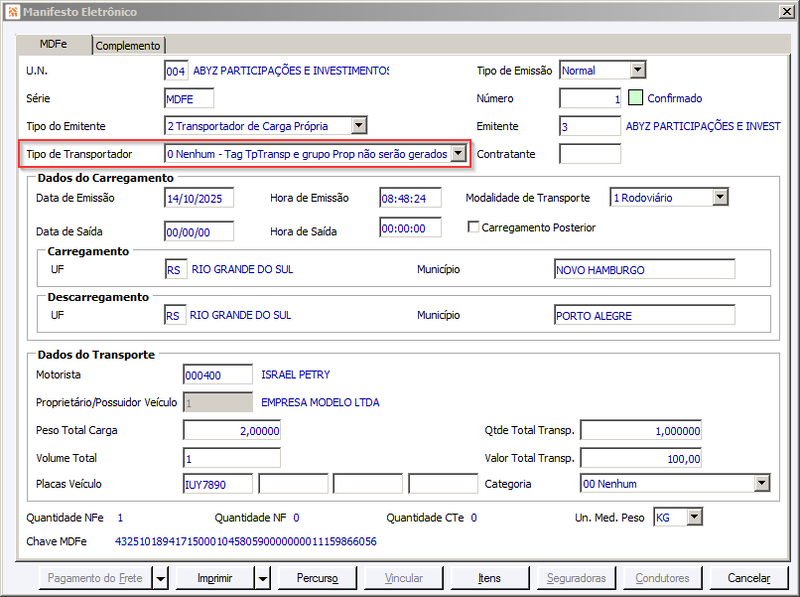Click the first Placas Veículo field IUY7890

[x=218, y=484]
